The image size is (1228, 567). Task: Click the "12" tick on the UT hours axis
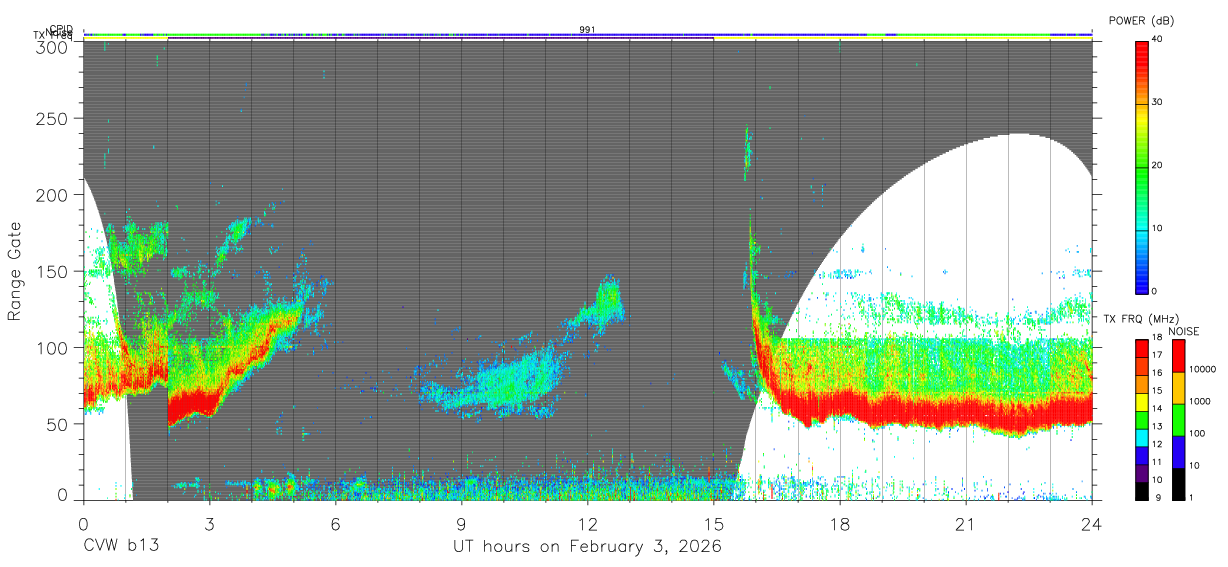click(x=587, y=523)
